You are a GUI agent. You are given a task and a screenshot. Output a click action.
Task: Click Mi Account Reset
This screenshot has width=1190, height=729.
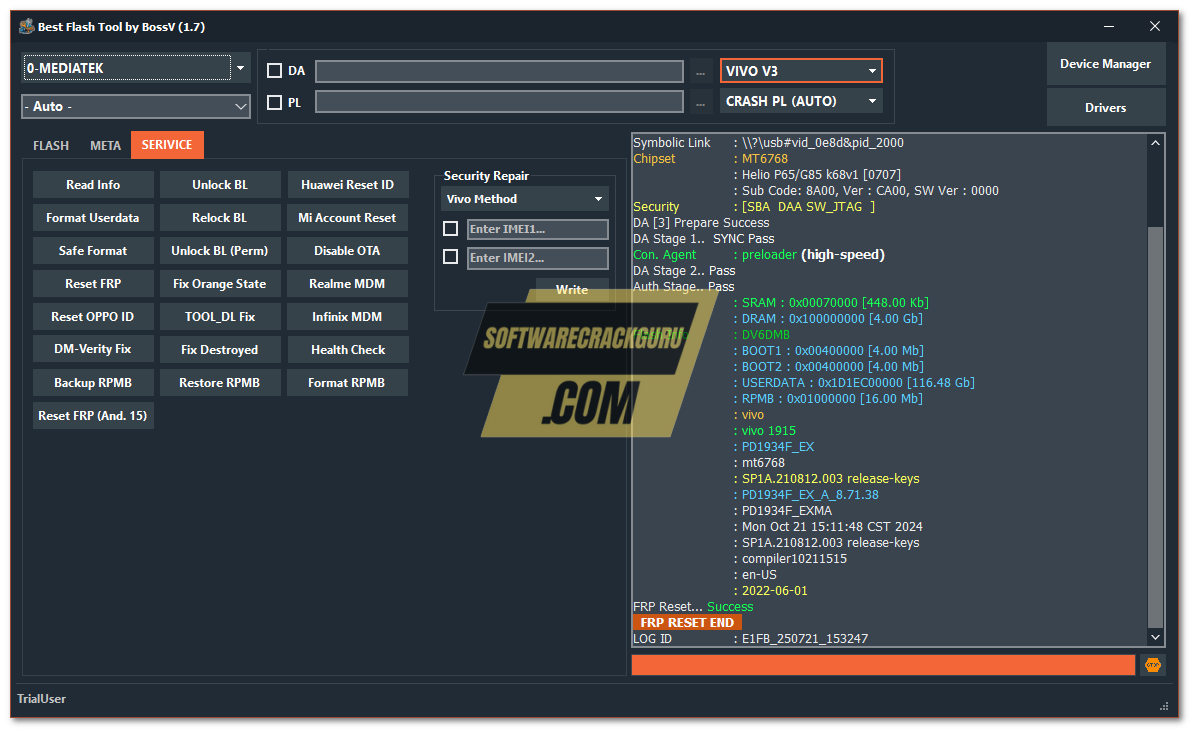point(347,218)
